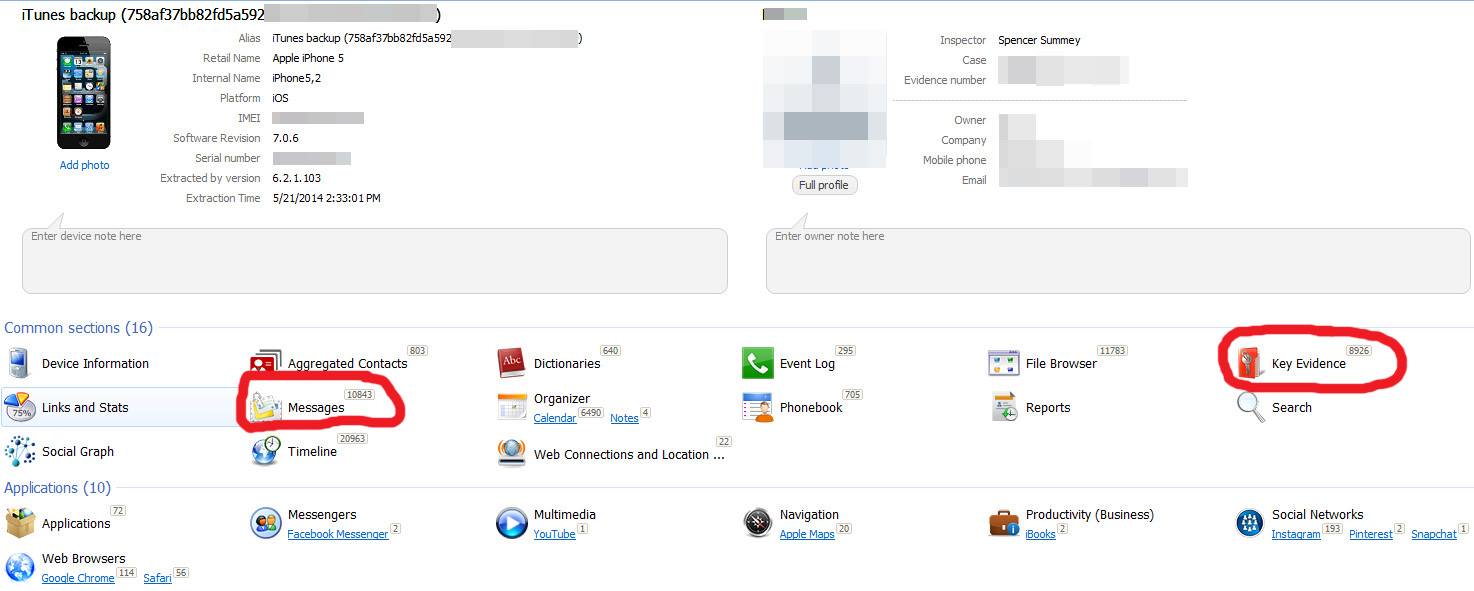Open the Facebook Messenger link
Viewport: 1474px width, 591px height.
(x=338, y=534)
